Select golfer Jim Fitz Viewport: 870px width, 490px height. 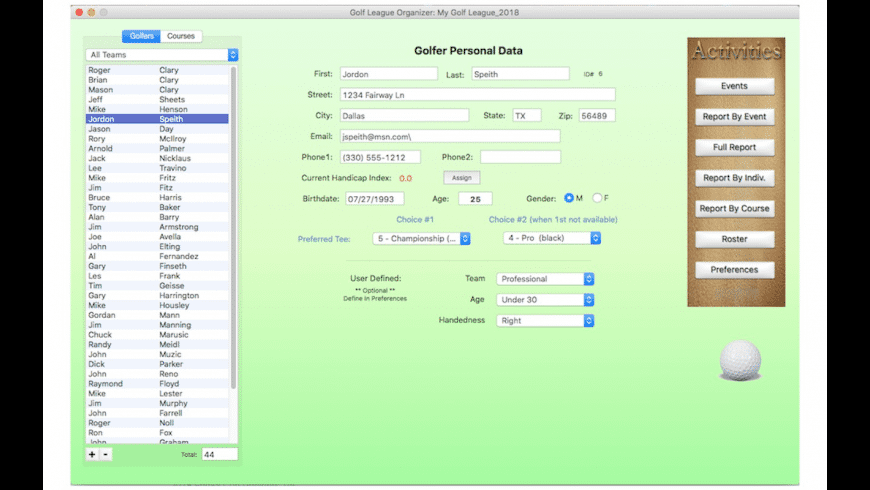pos(157,188)
